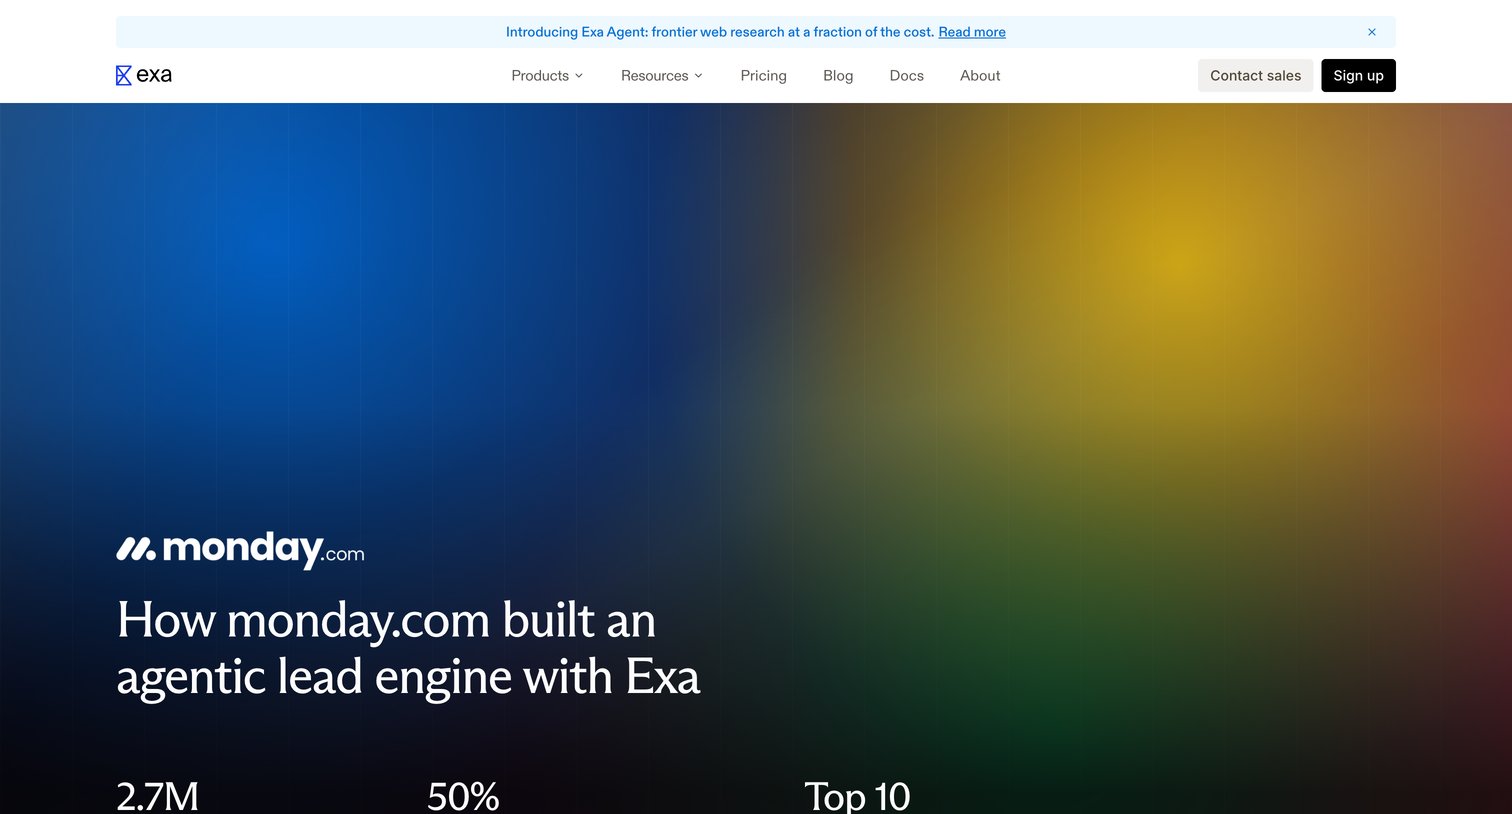Click the headline 'How monday.com built an agentic lead engine with Exa'

(408, 648)
